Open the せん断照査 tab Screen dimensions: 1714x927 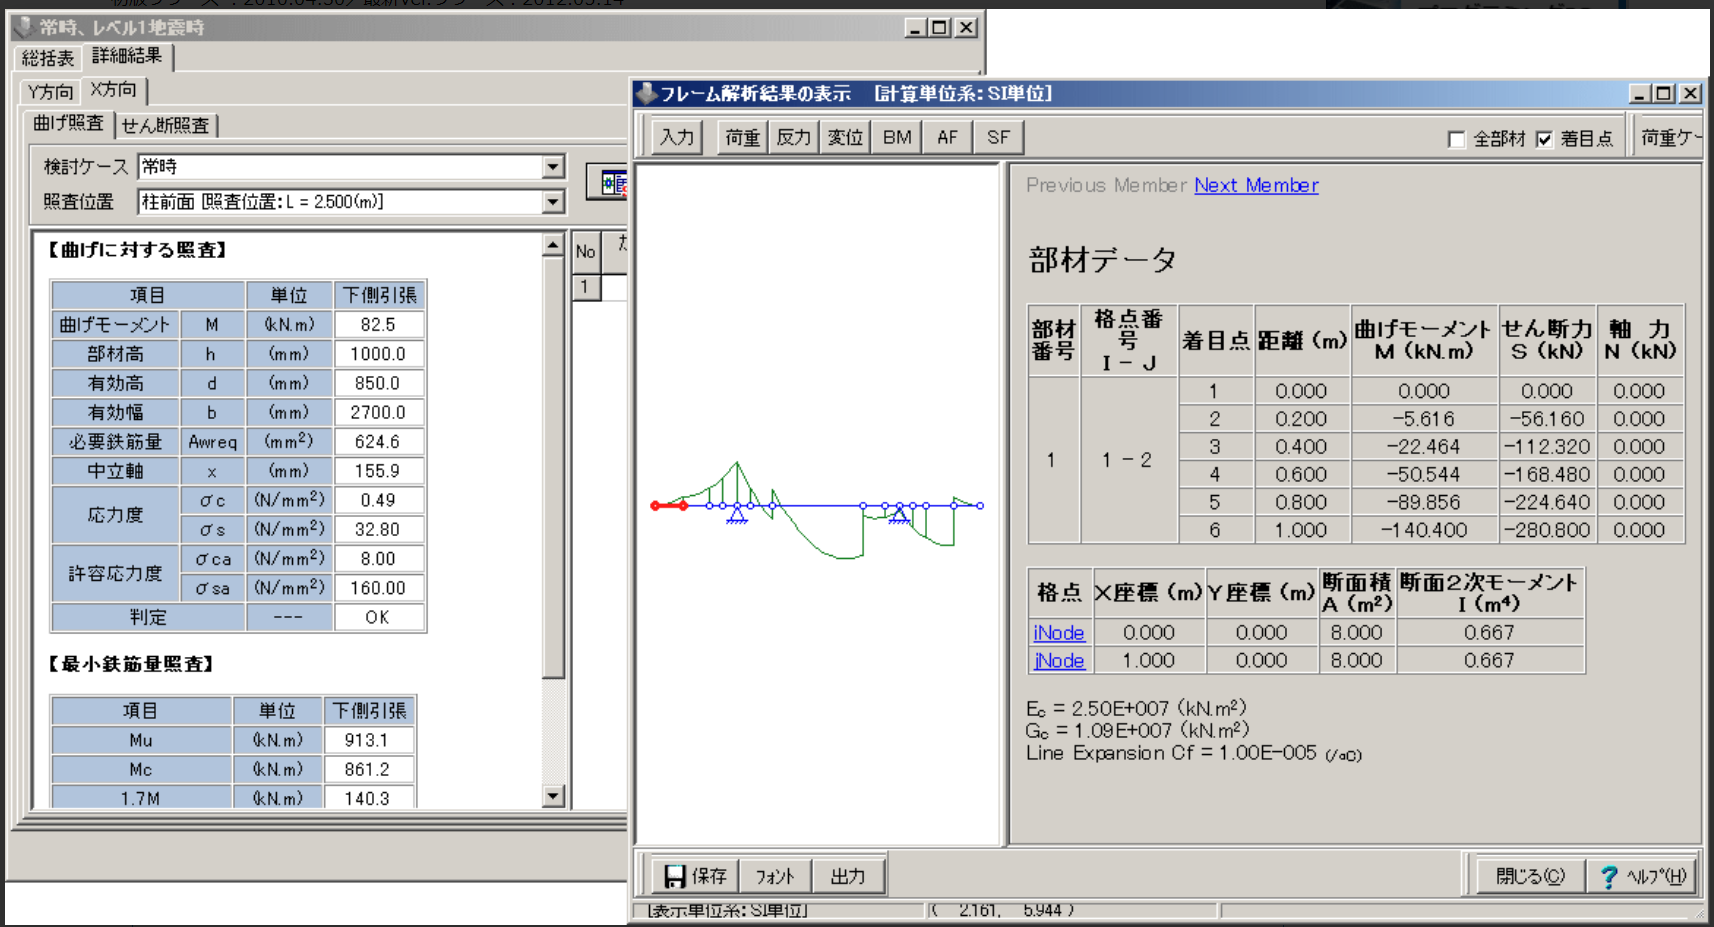(166, 125)
